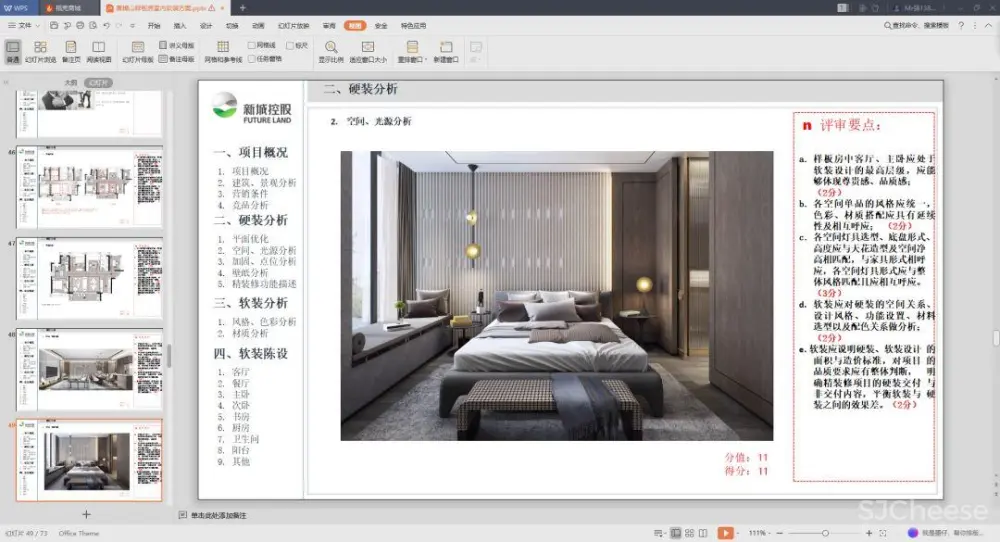Switch to the Outline (大纲) panel tab
The height and width of the screenshot is (542, 1000).
pos(70,82)
